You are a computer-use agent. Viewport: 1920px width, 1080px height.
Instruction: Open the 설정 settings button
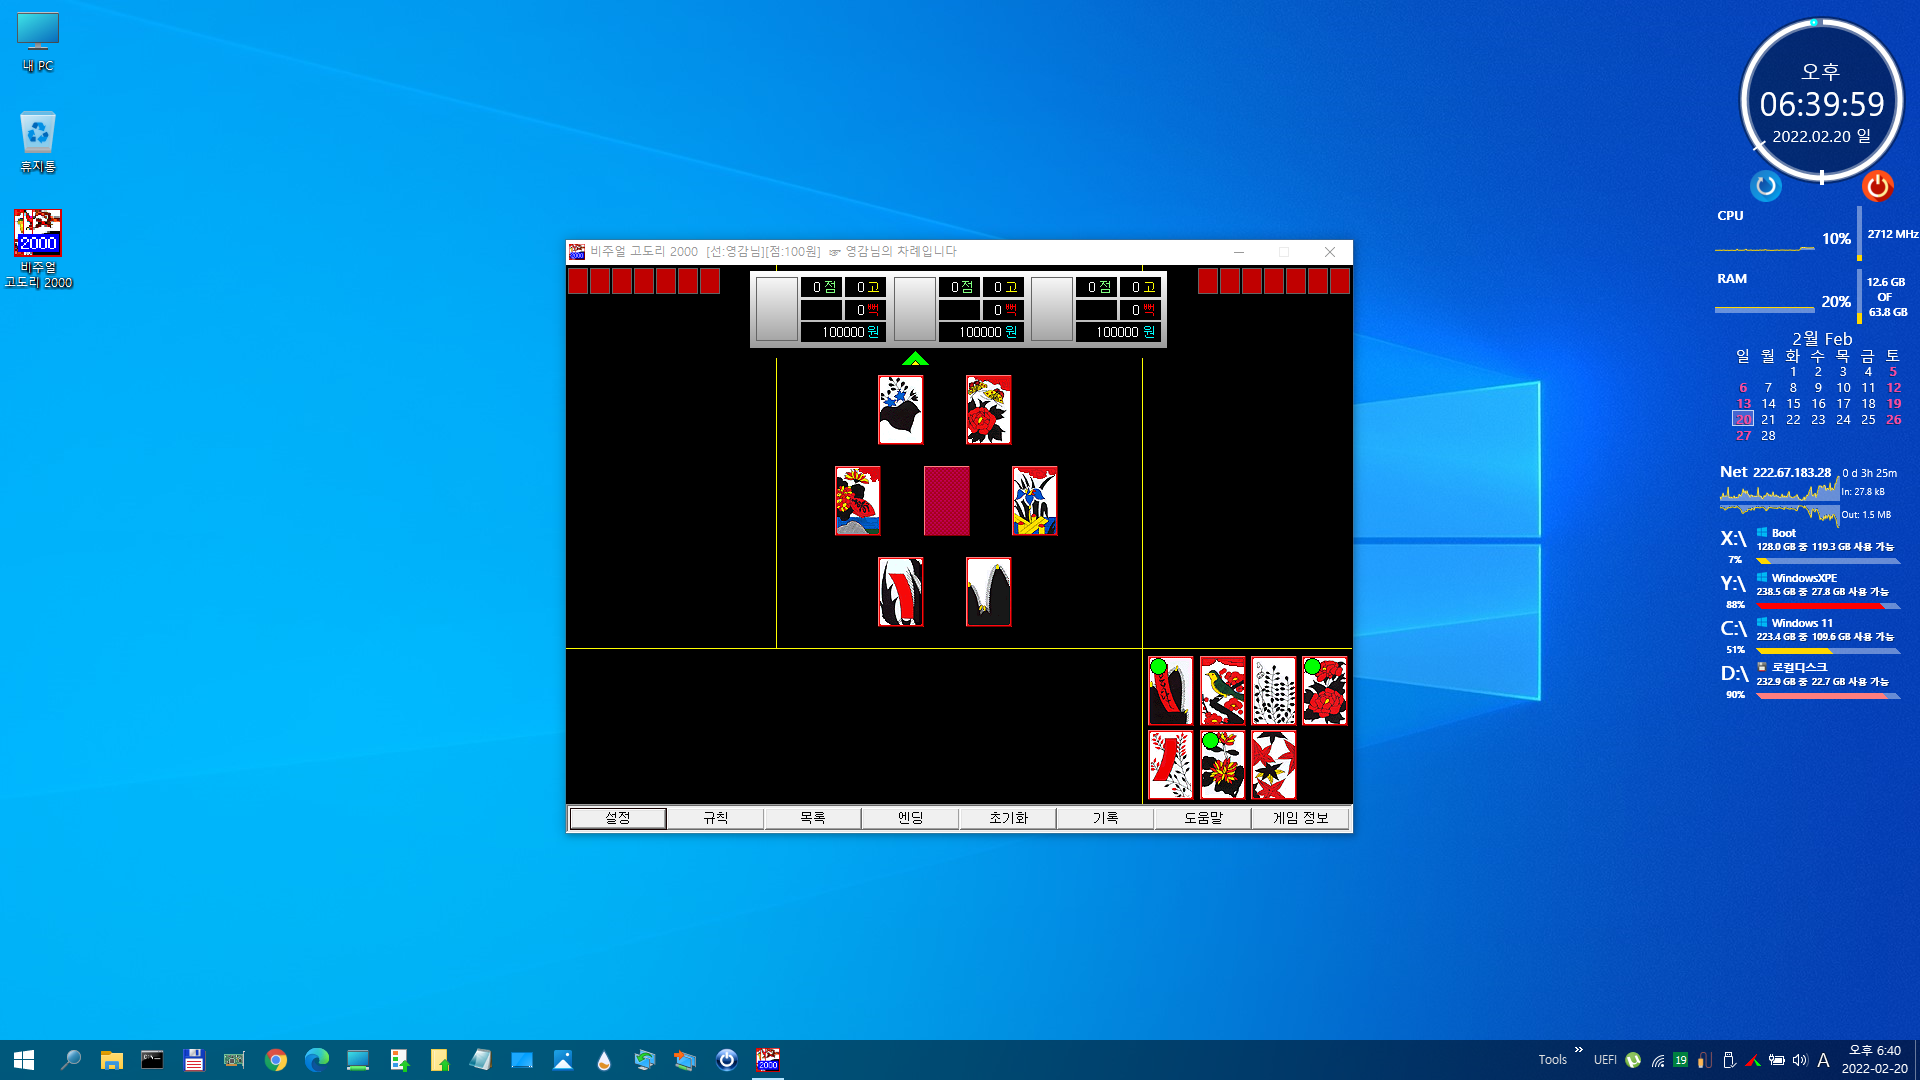coord(618,818)
